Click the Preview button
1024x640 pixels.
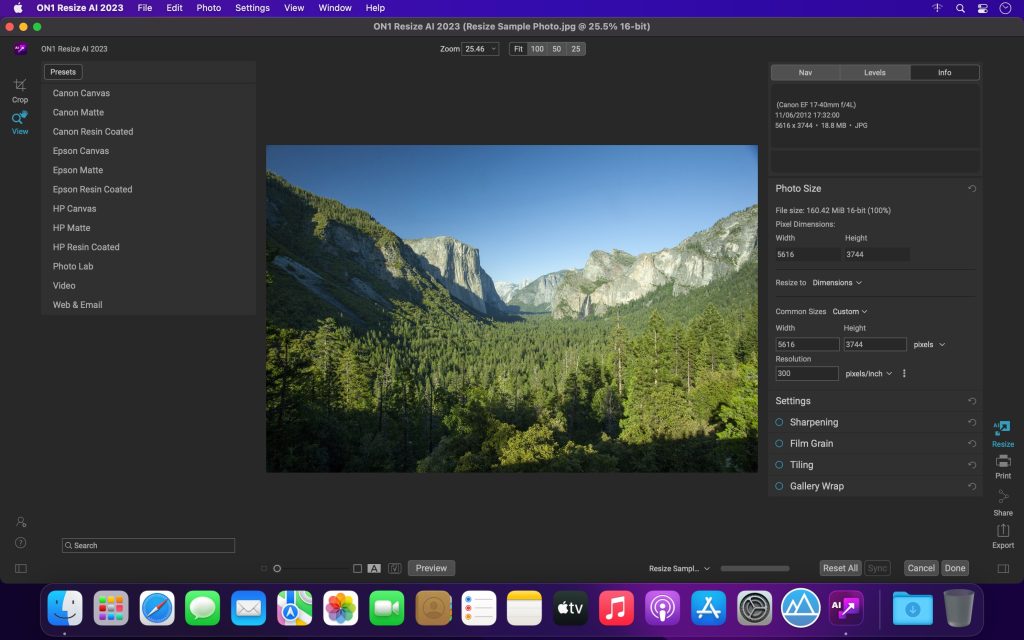point(431,567)
